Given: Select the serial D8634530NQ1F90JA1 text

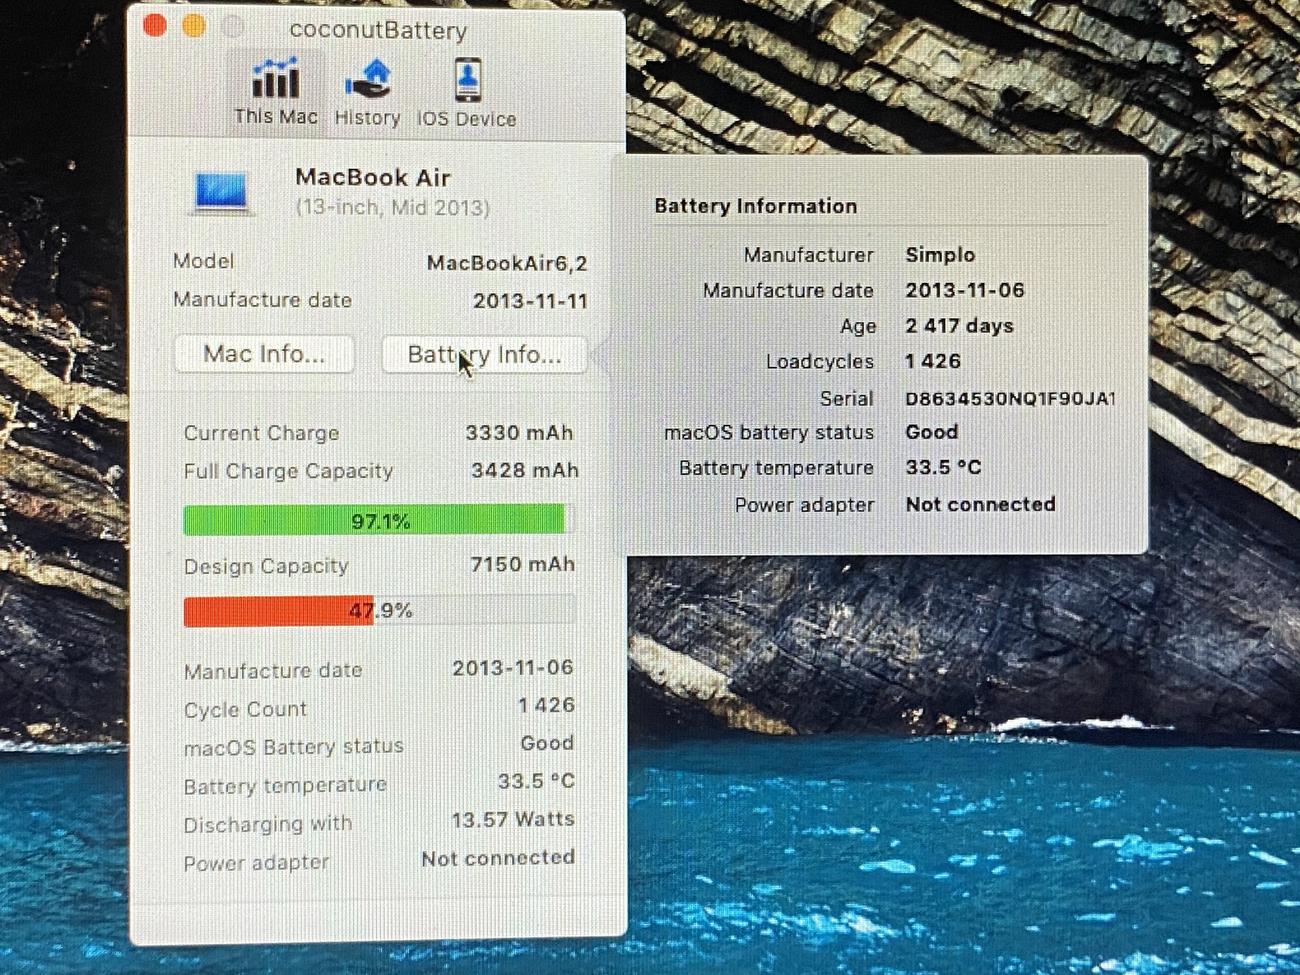Looking at the screenshot, I should point(1010,398).
